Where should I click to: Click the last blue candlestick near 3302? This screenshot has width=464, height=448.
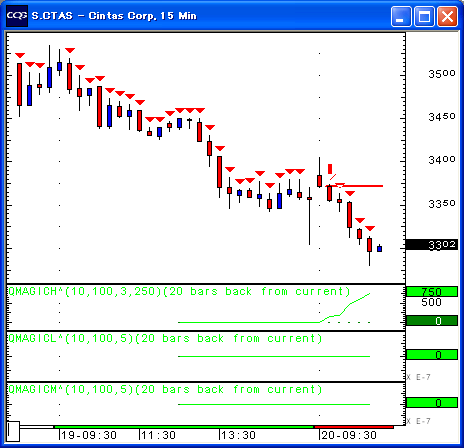point(379,249)
